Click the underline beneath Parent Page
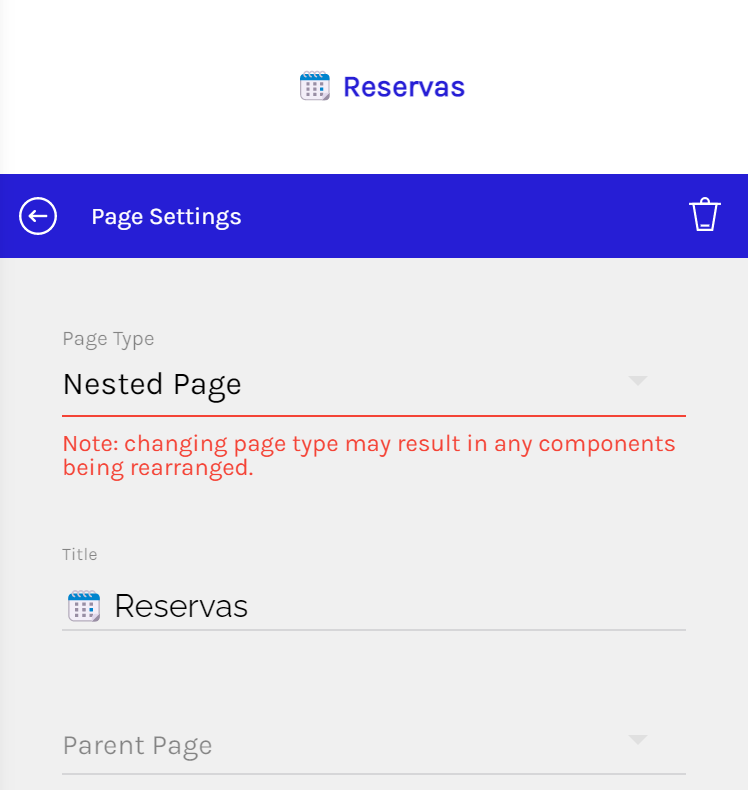The width and height of the screenshot is (748, 790). [373, 773]
